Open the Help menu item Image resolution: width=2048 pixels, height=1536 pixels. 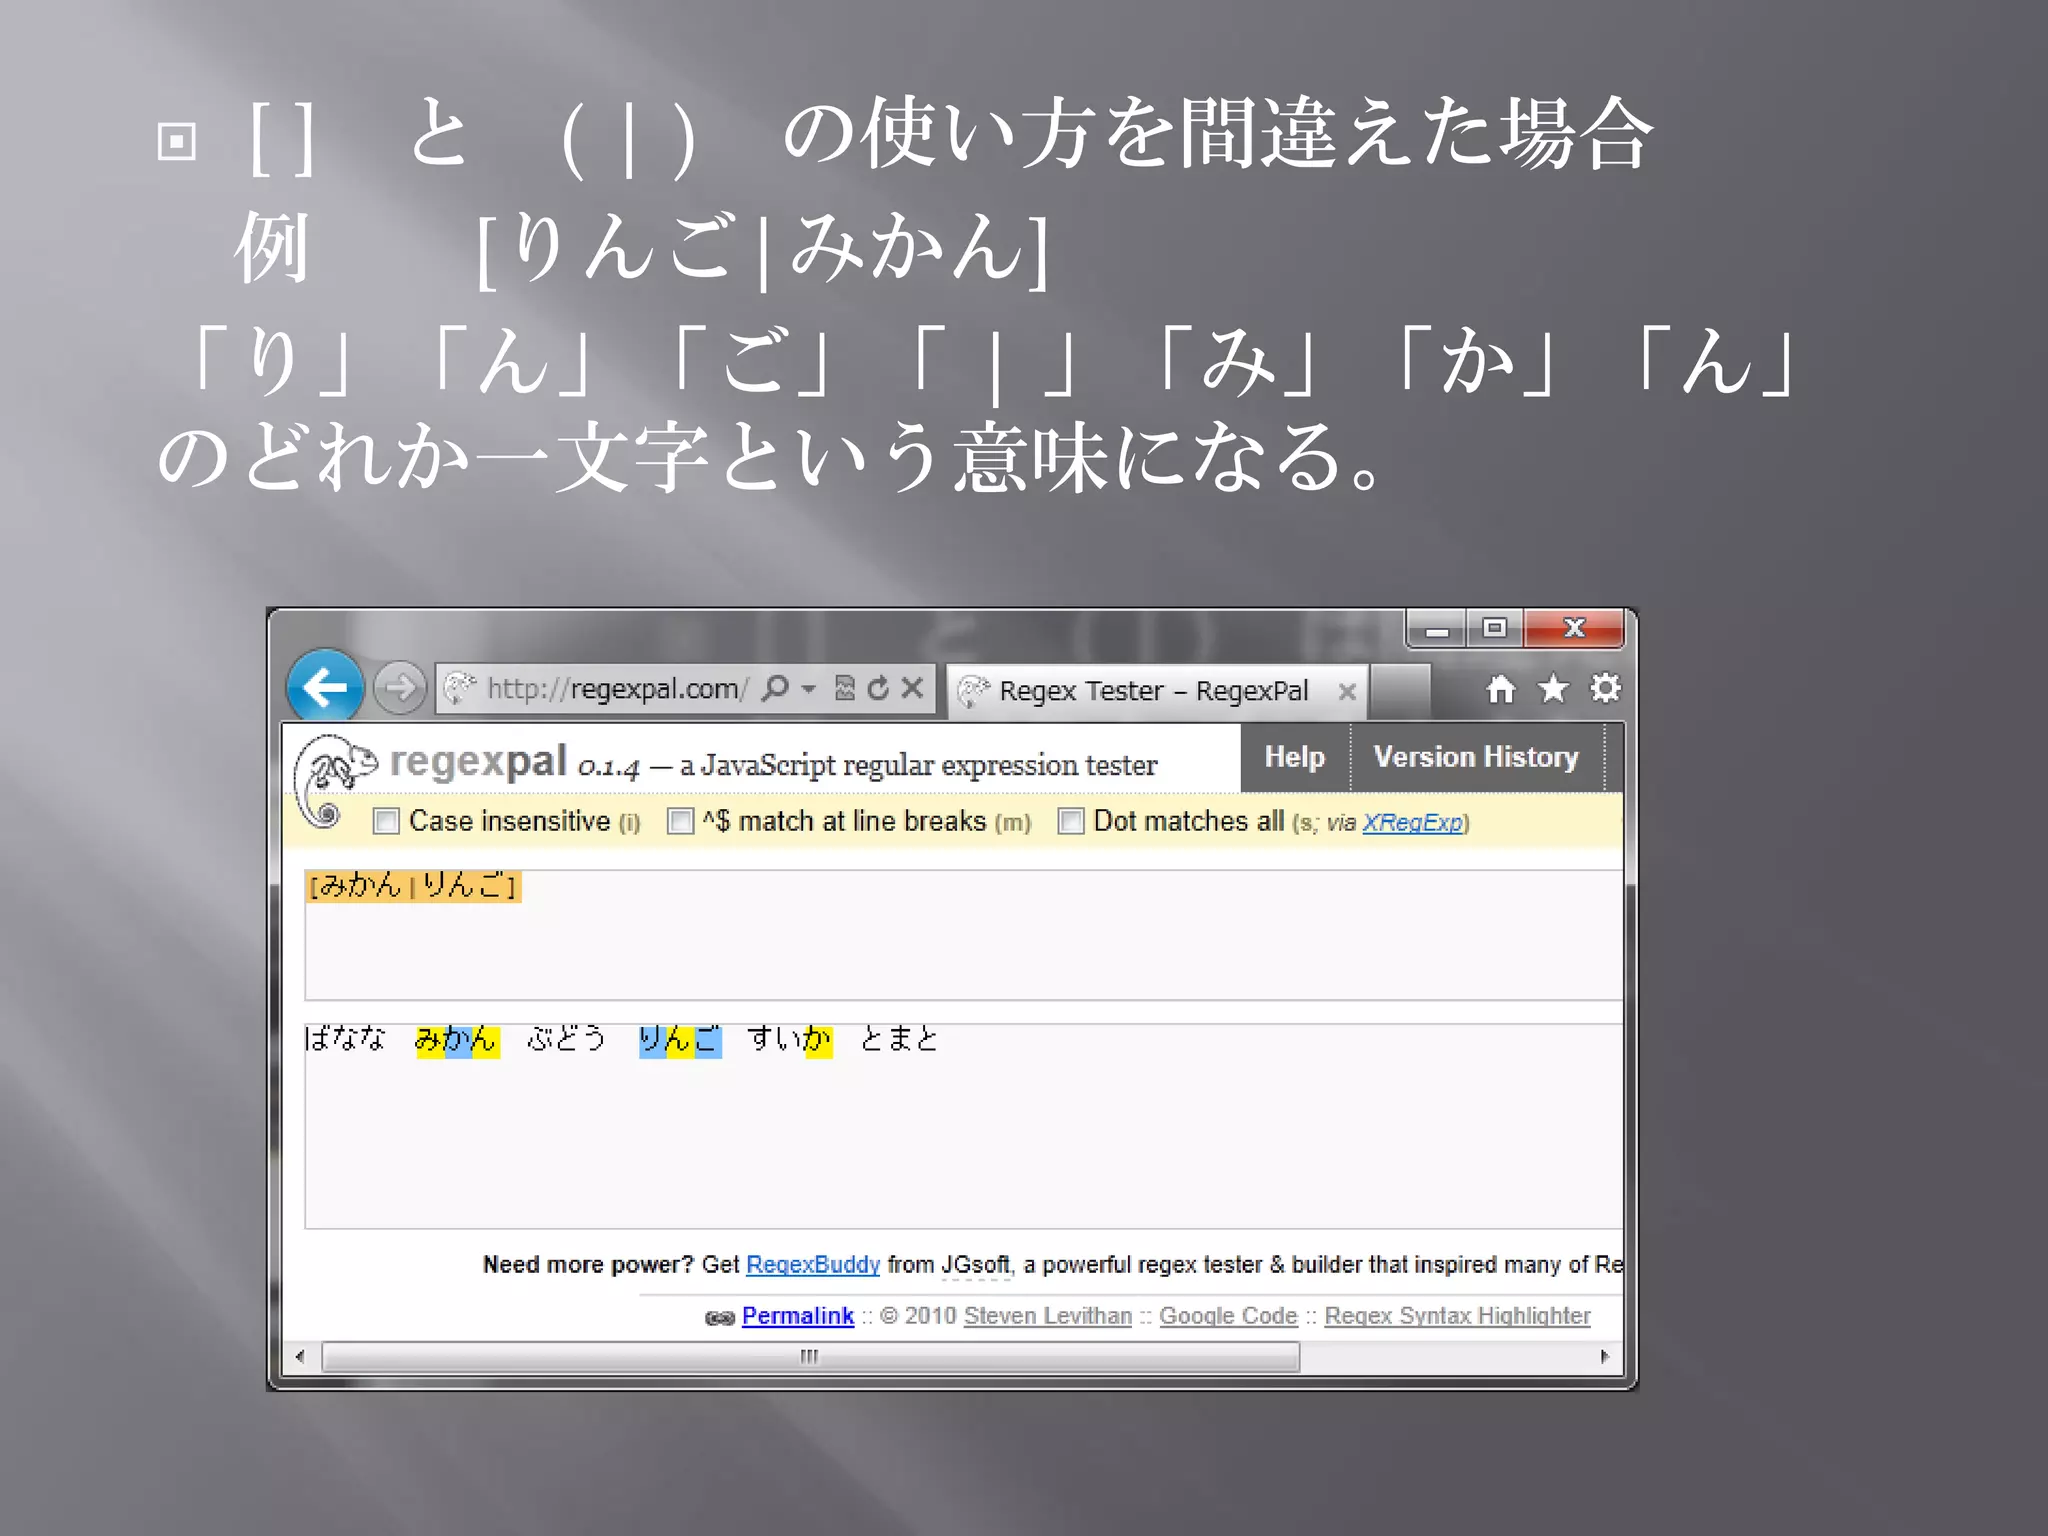click(x=1295, y=757)
